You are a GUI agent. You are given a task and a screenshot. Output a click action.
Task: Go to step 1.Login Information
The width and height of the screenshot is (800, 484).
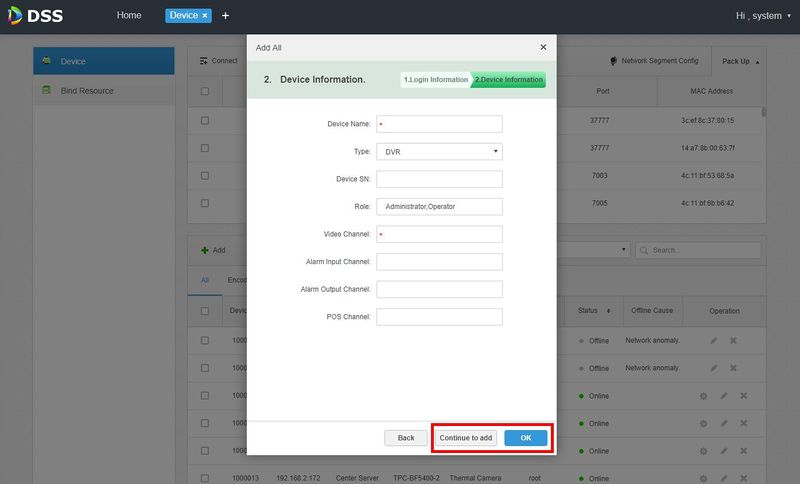tap(435, 80)
